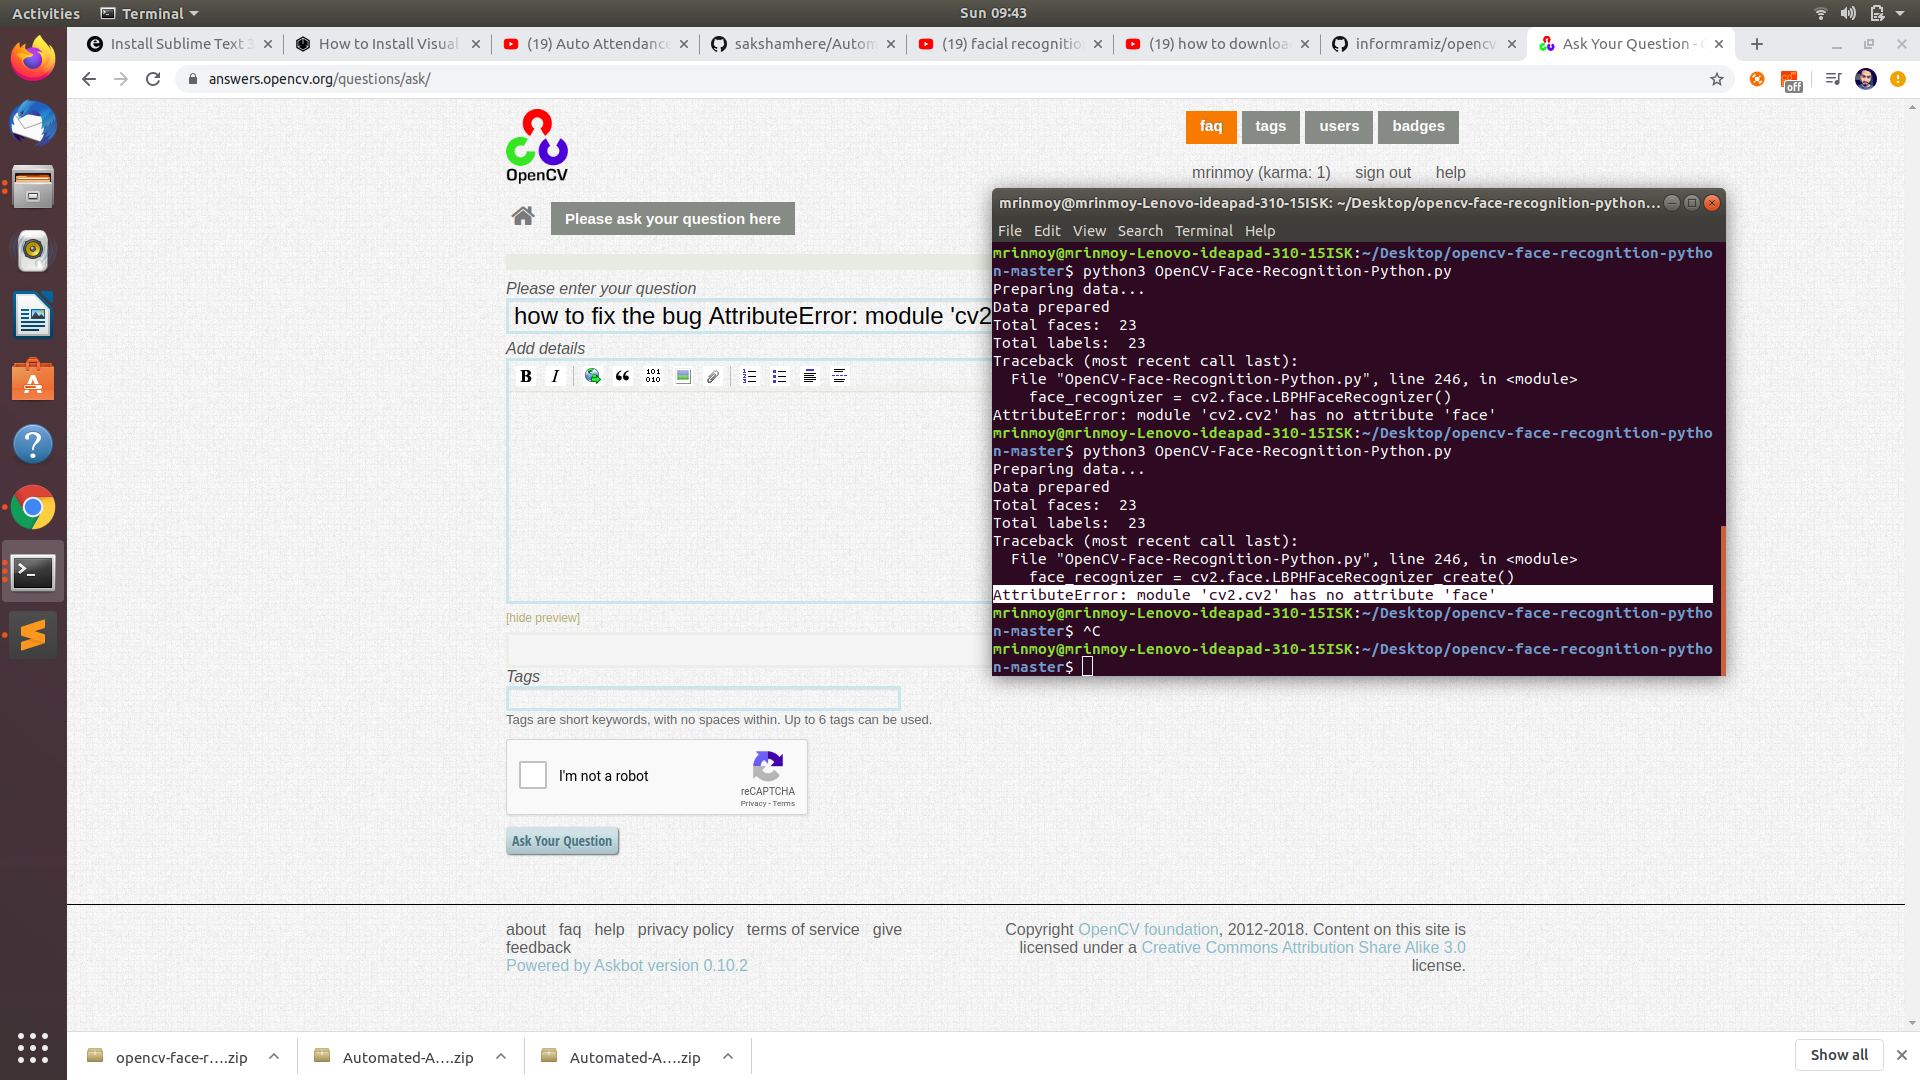Open Sublime Text from the dock

(33, 635)
